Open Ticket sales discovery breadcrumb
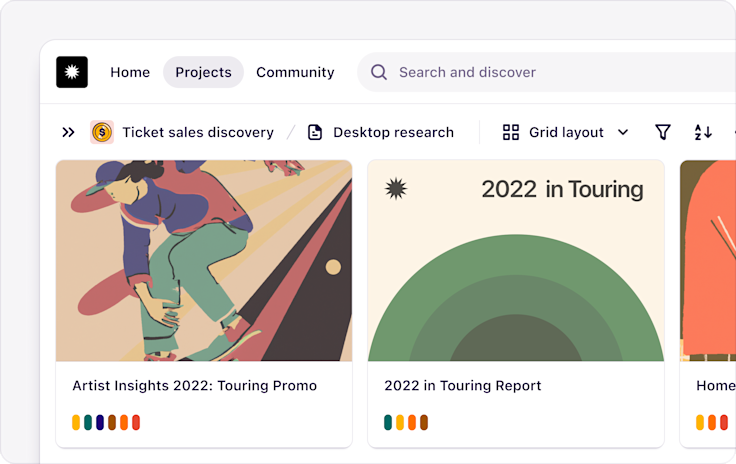The width and height of the screenshot is (736, 464). coord(198,132)
